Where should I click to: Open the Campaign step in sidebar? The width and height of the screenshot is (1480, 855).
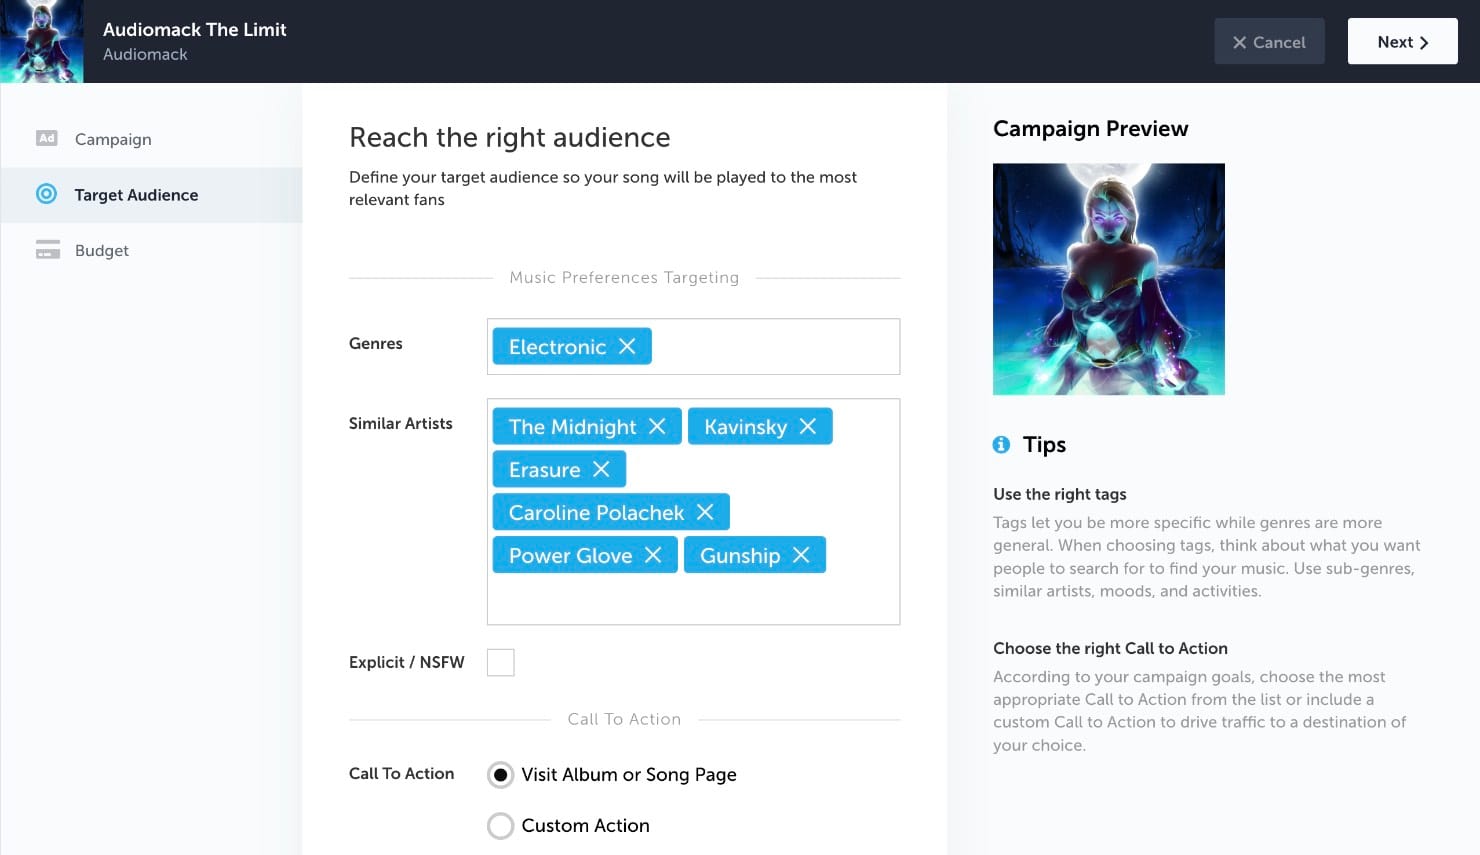pos(112,139)
